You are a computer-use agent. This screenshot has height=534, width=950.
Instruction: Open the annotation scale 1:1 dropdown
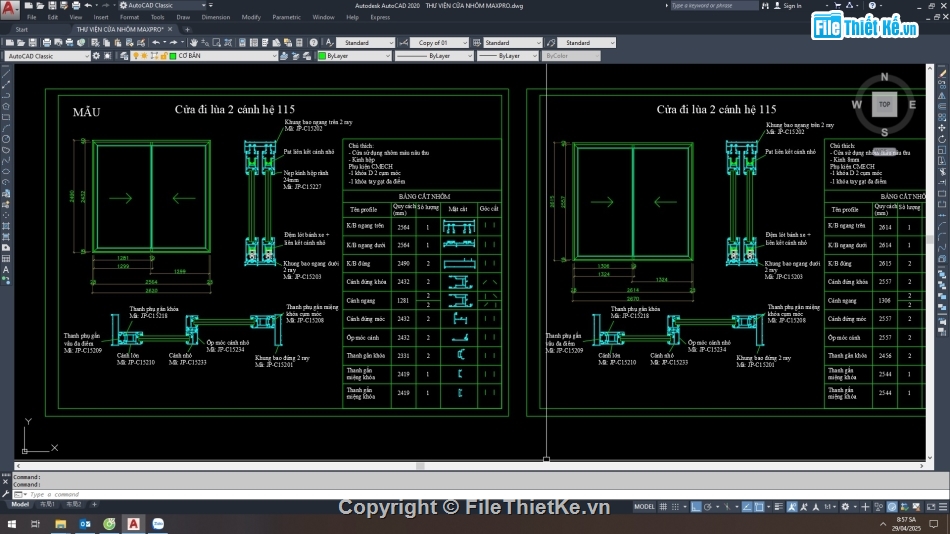tap(829, 507)
